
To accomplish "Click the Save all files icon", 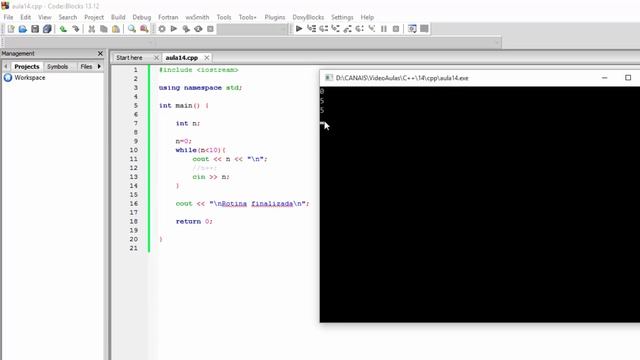I will pos(47,29).
